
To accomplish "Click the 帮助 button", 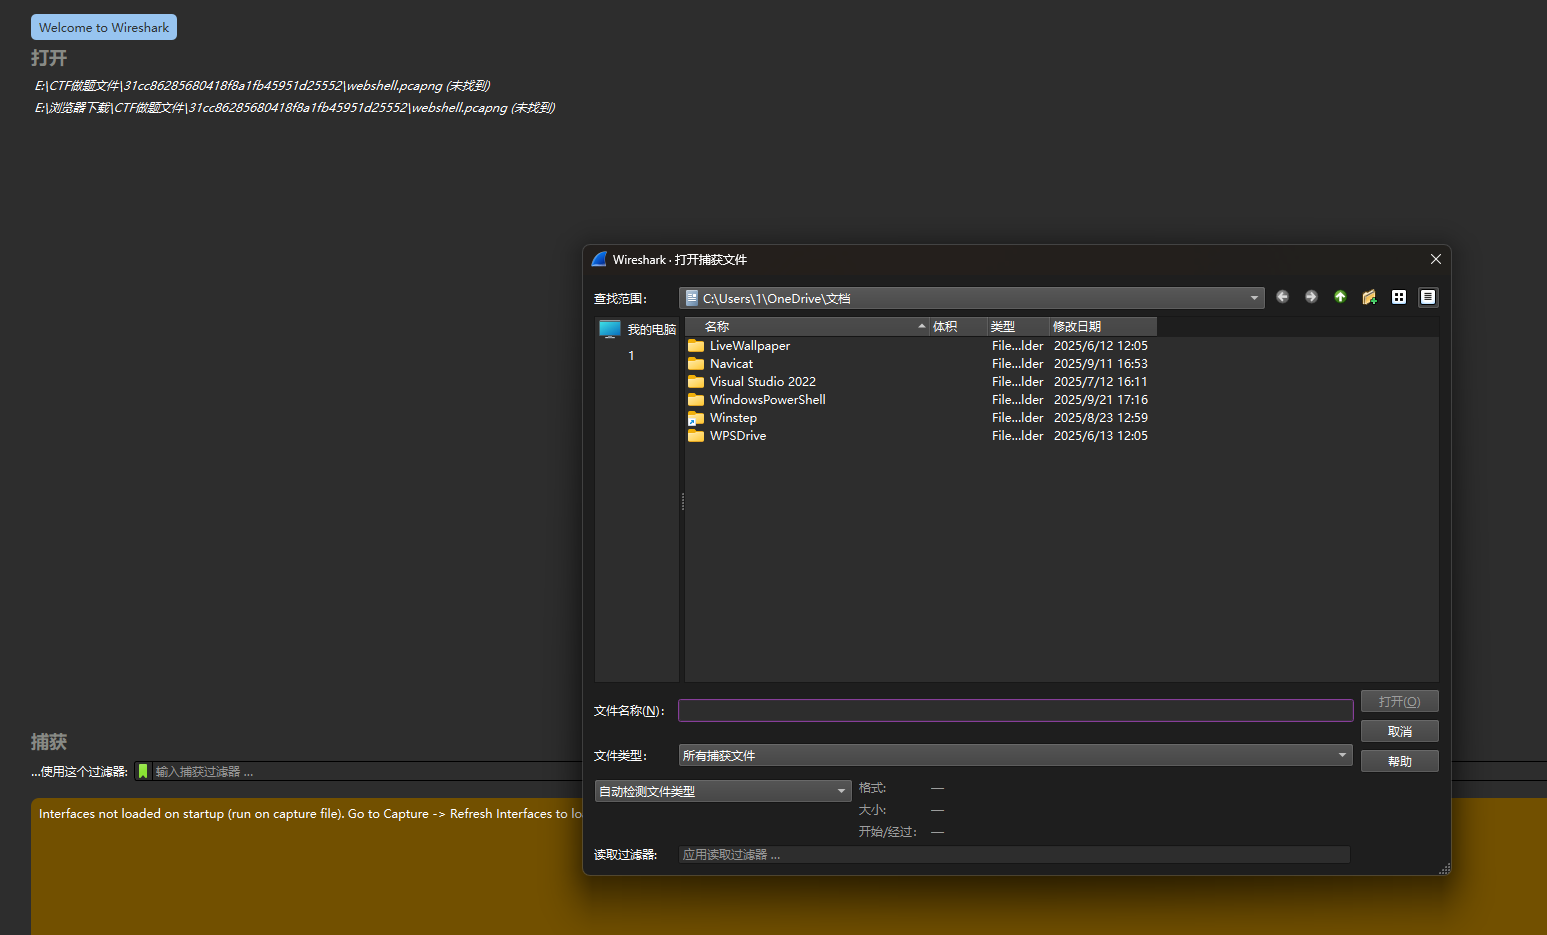I will coord(1399,761).
